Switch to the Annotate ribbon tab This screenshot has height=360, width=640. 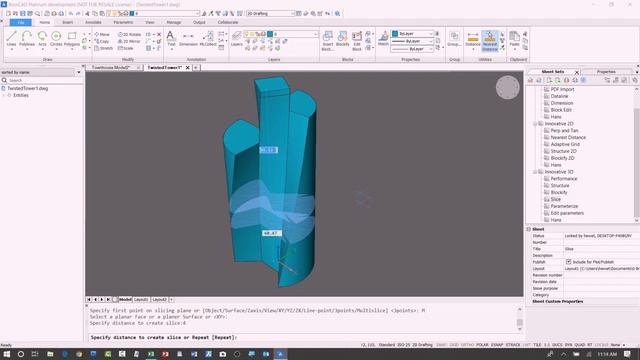click(93, 22)
